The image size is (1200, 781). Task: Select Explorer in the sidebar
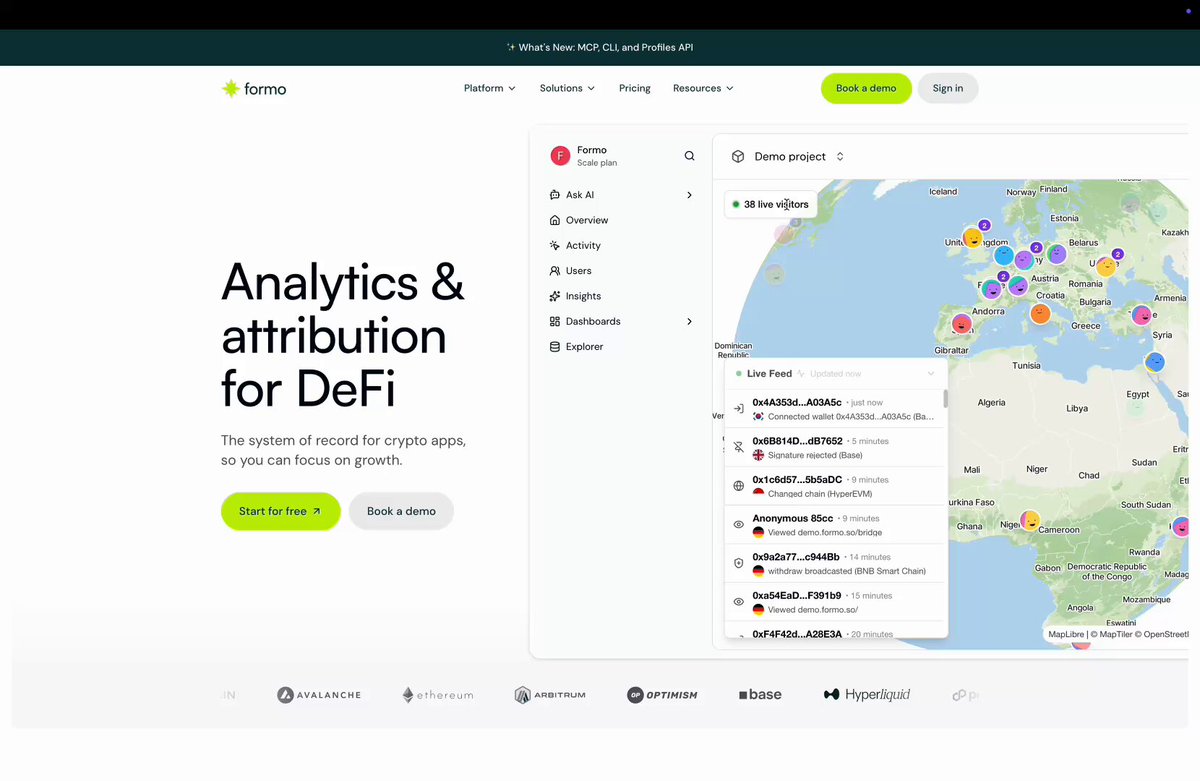point(585,347)
